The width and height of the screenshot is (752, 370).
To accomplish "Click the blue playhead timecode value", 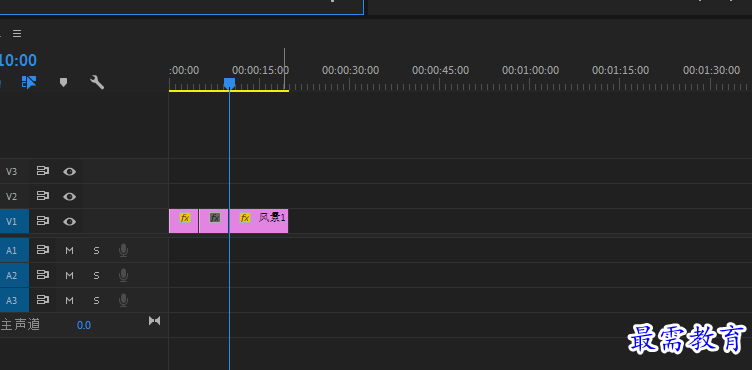I will [18, 60].
